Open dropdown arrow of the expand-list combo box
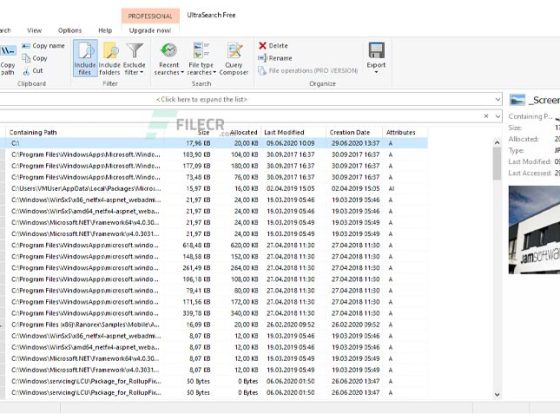The image size is (560, 420). coord(498,100)
